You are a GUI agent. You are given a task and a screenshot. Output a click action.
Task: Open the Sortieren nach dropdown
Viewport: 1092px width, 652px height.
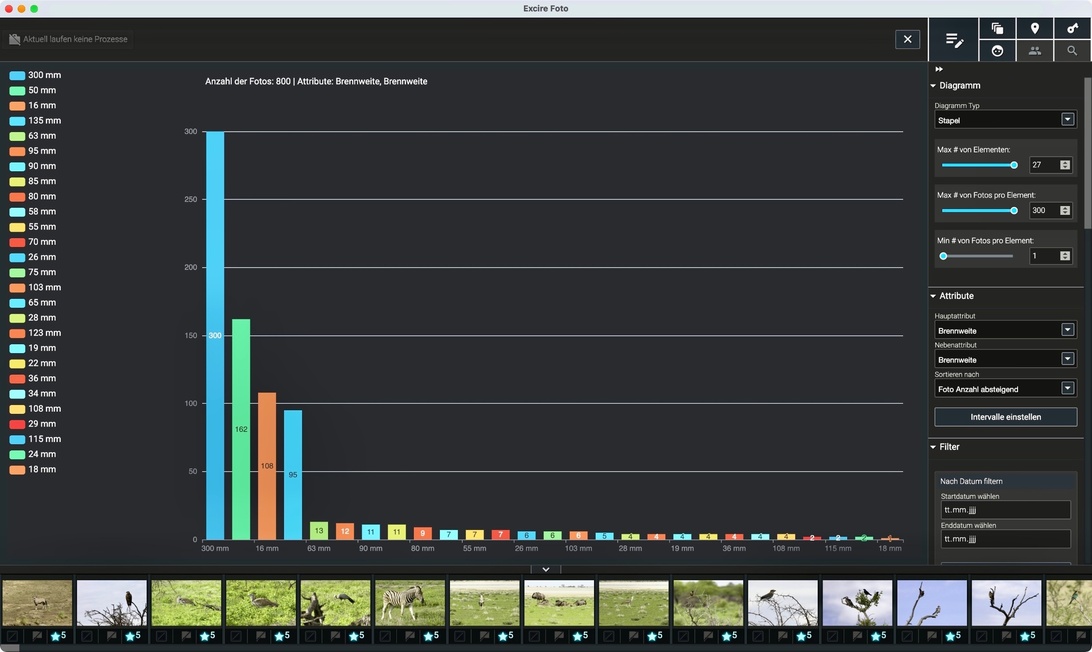tap(1004, 388)
